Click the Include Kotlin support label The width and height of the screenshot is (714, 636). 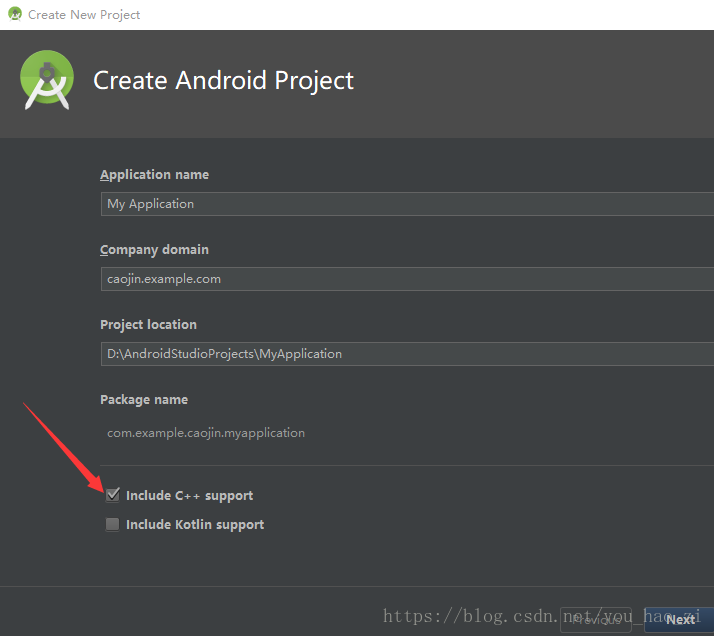pos(195,524)
